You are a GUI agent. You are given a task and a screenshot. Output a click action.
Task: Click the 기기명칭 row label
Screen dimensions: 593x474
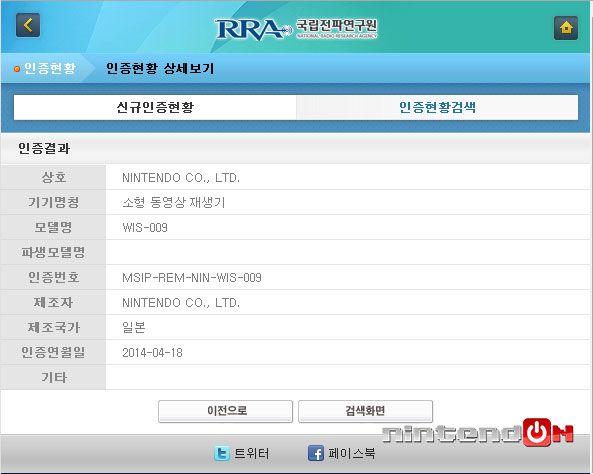[53, 202]
